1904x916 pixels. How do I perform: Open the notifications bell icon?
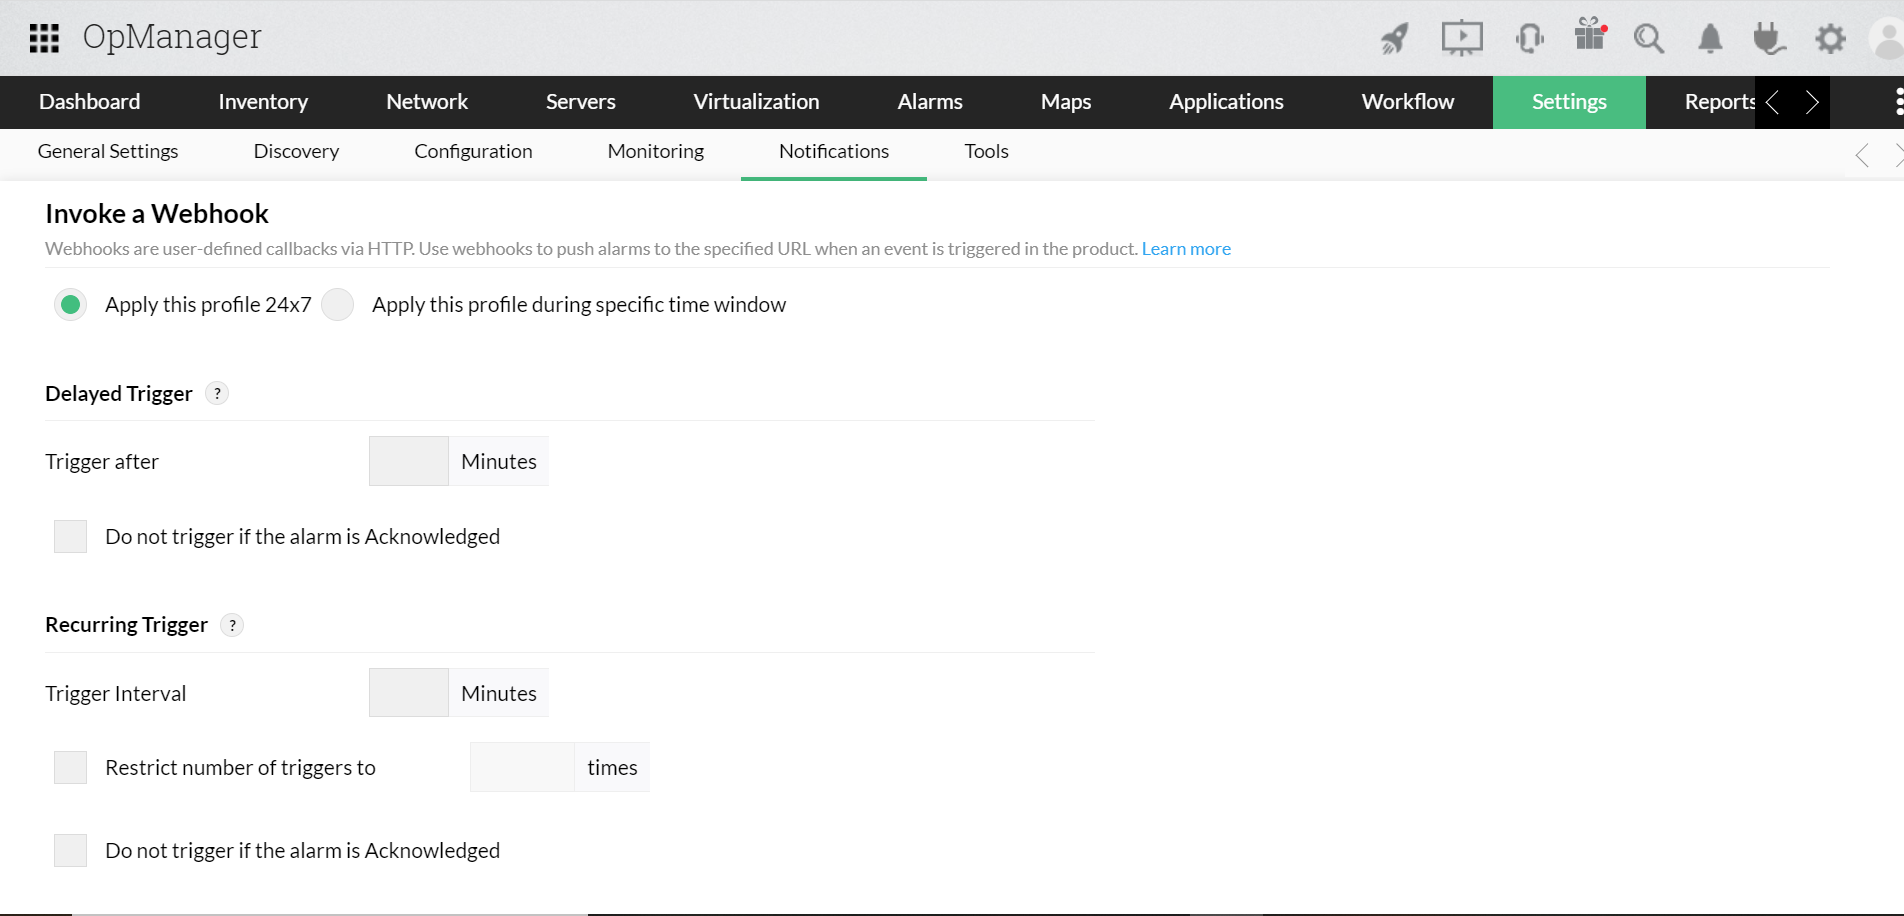[x=1709, y=40]
